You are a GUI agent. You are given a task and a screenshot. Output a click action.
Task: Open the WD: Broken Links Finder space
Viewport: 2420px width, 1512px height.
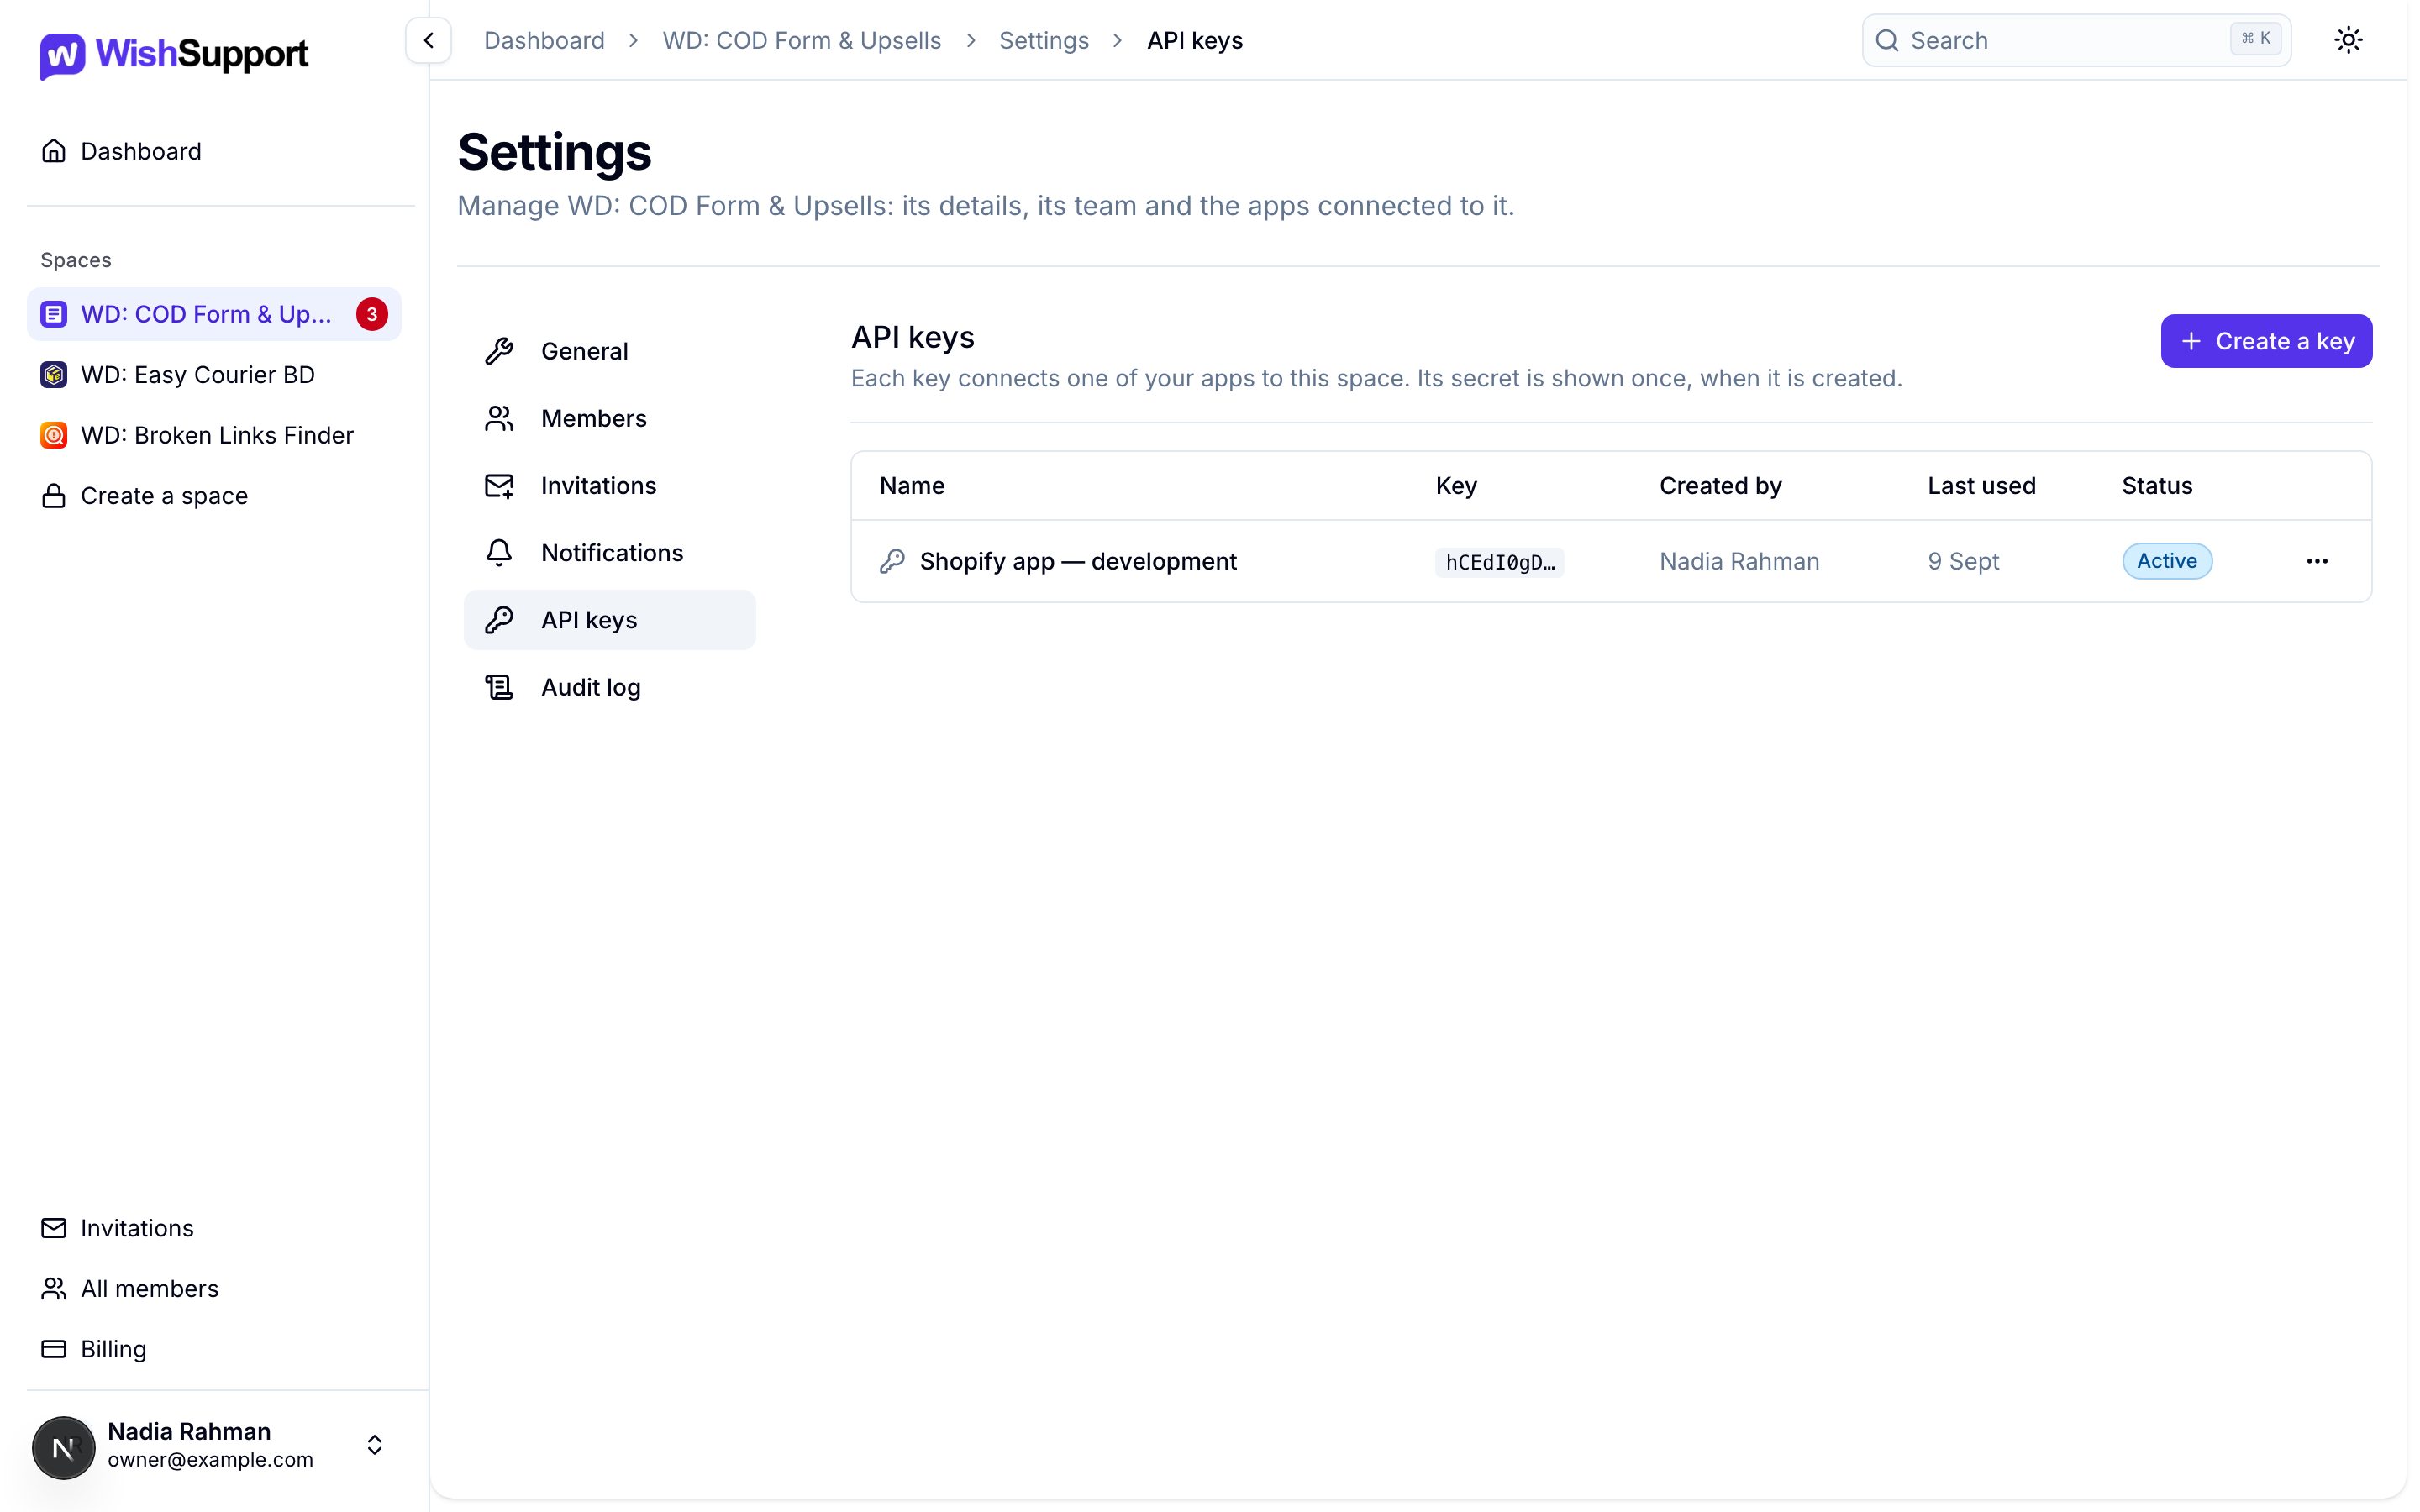click(x=214, y=435)
